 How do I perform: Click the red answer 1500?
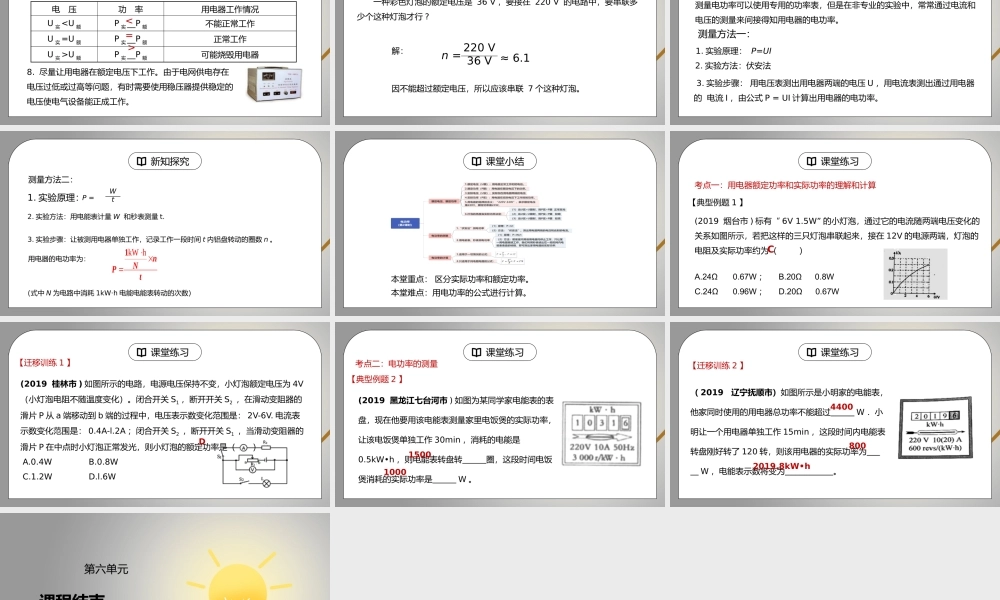pyautogui.click(x=420, y=455)
